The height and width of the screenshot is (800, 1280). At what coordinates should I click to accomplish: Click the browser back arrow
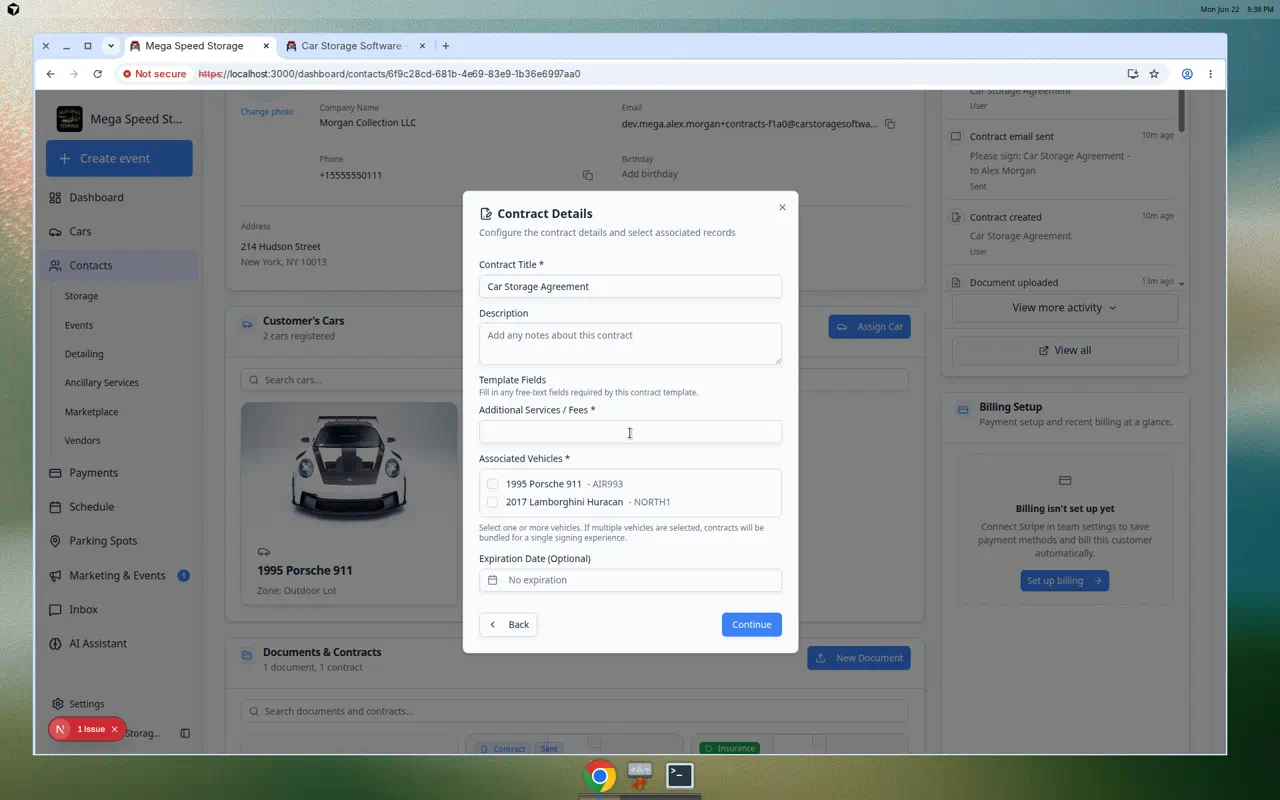(x=51, y=74)
